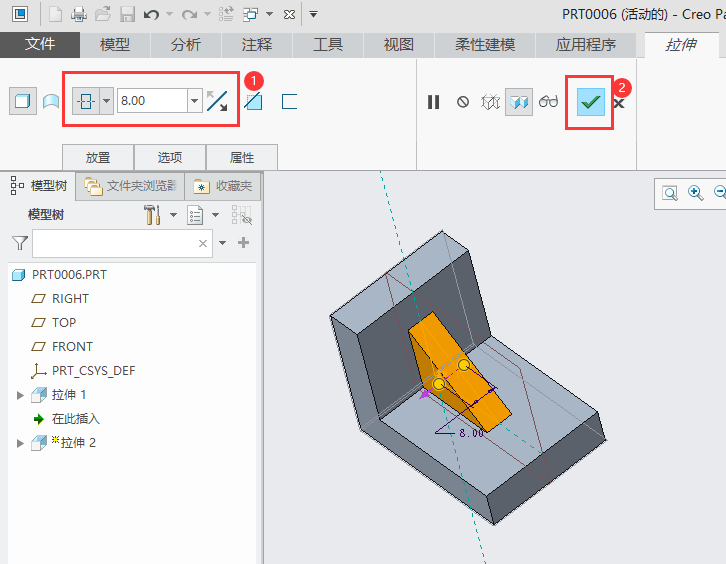Viewport: 726px width, 564px height.
Task: Cancel the extrude with the X icon
Action: [619, 103]
